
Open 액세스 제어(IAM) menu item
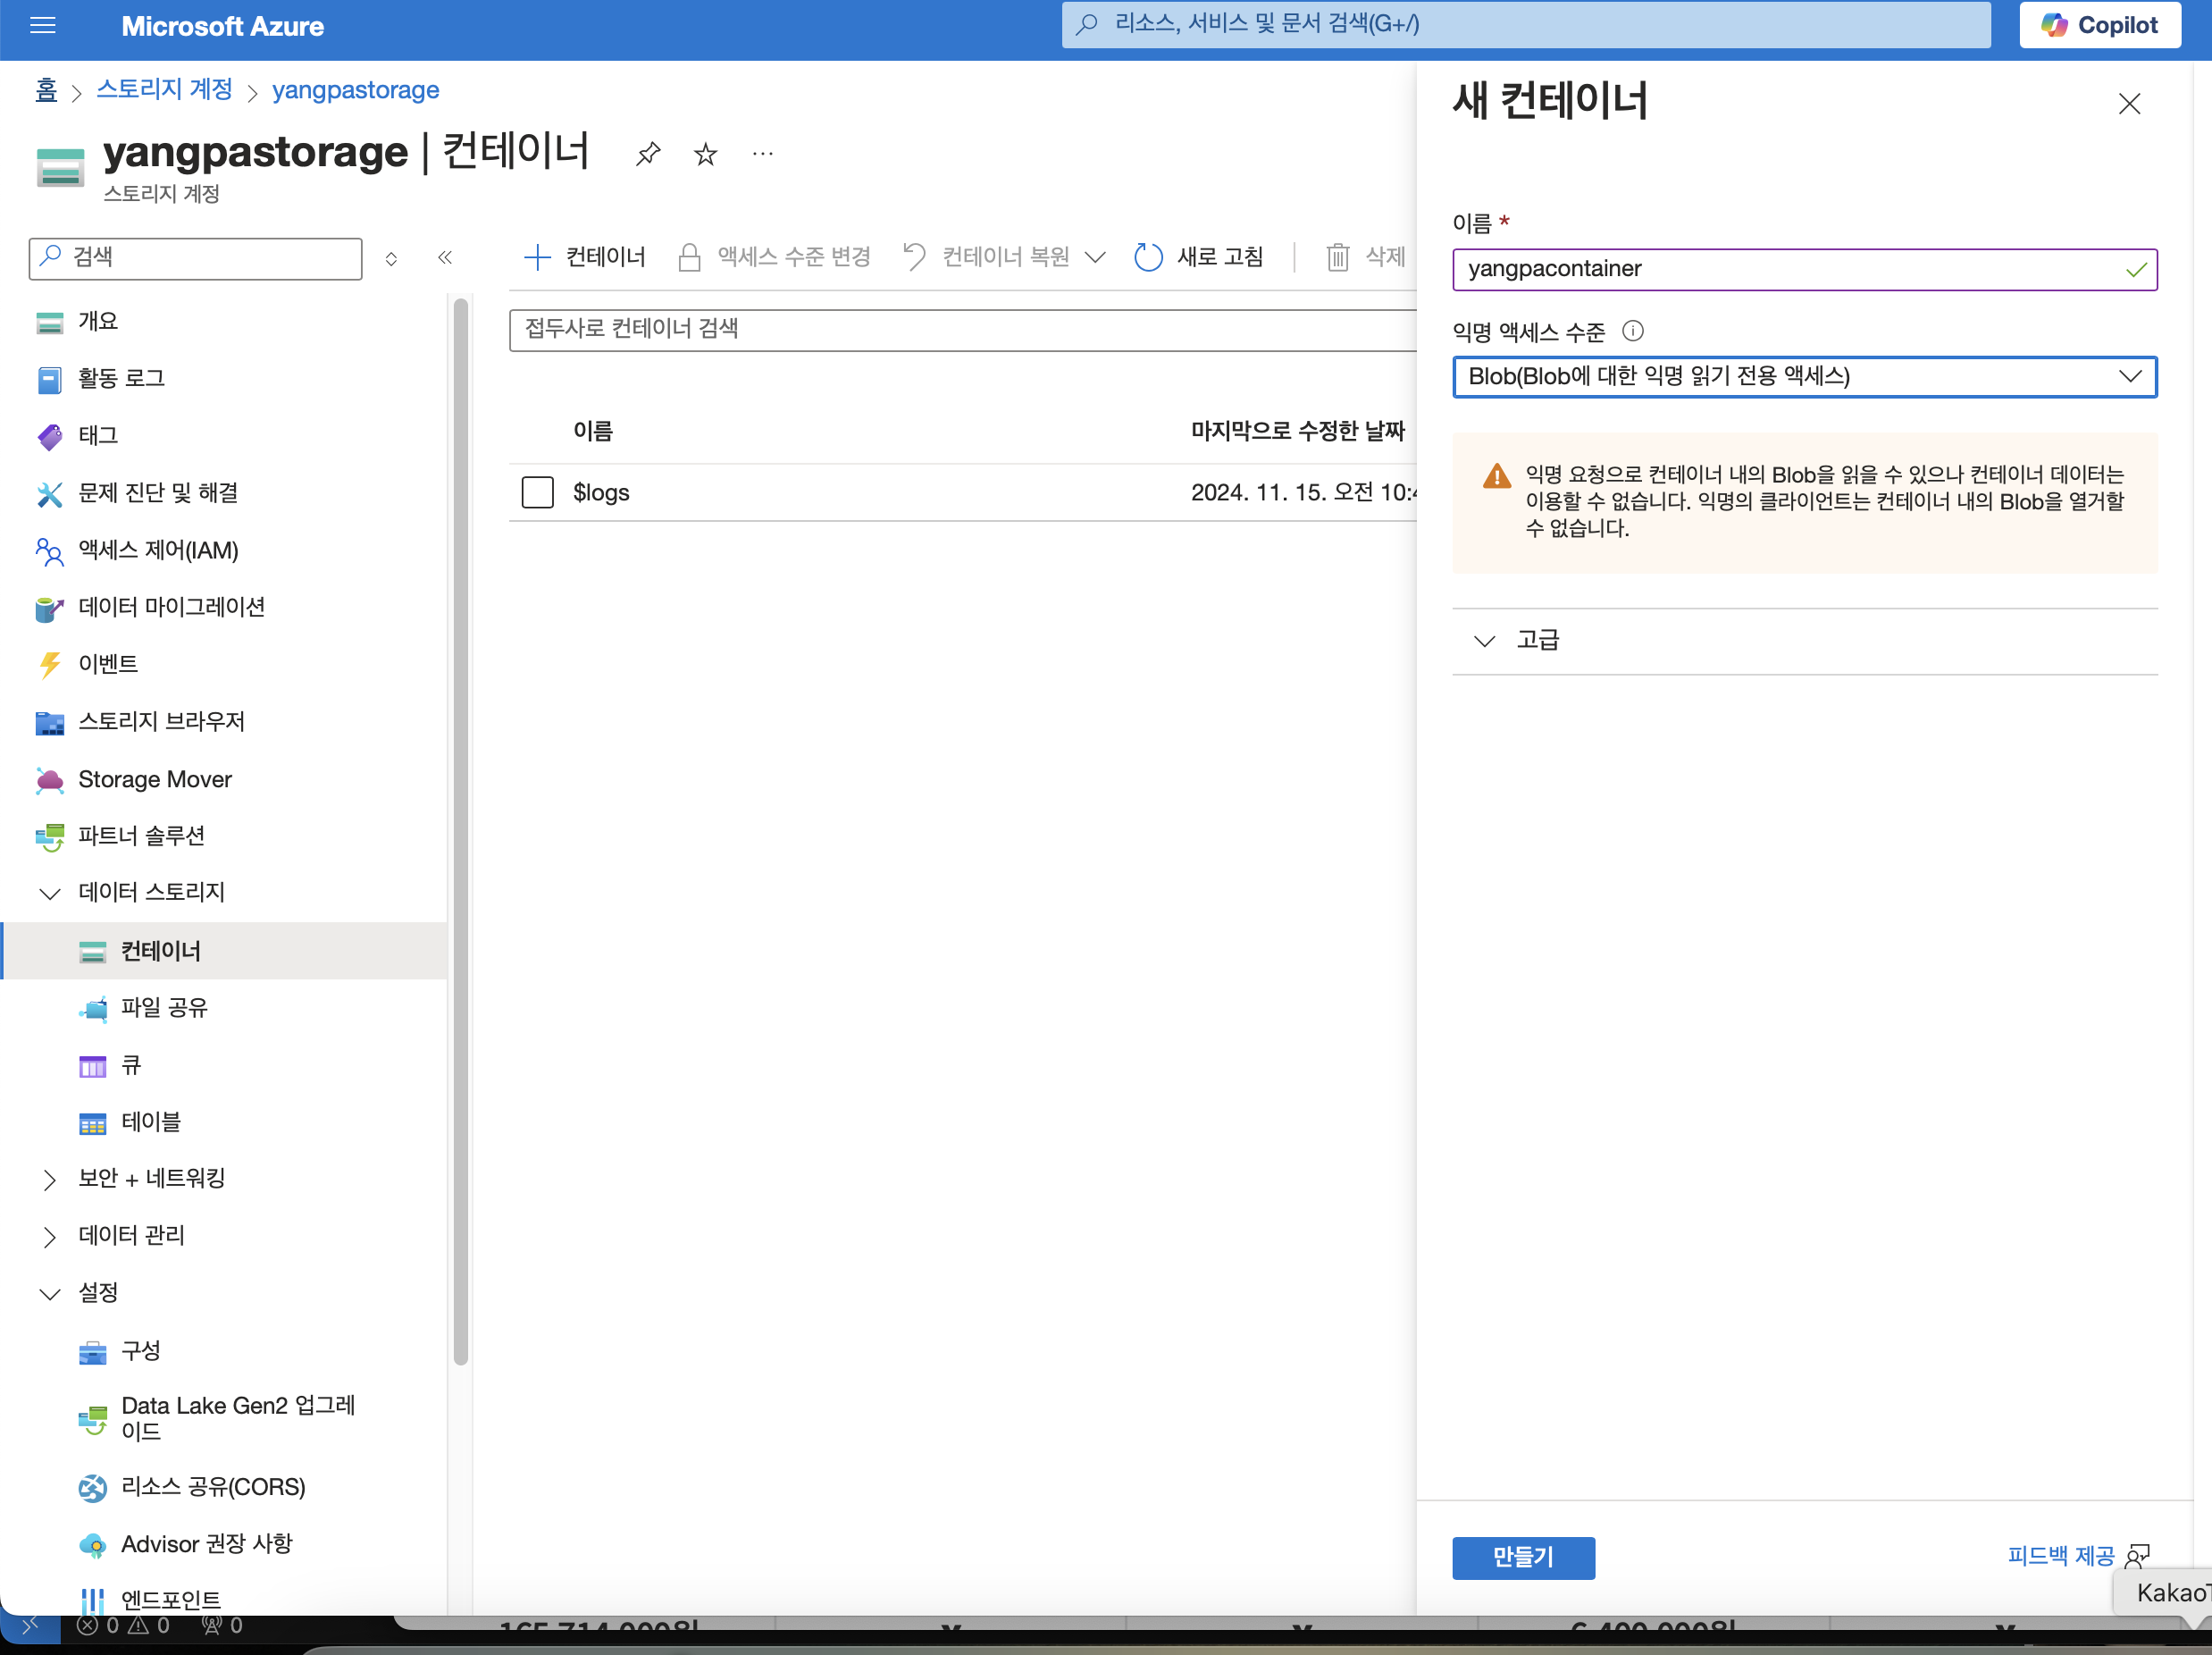[158, 550]
